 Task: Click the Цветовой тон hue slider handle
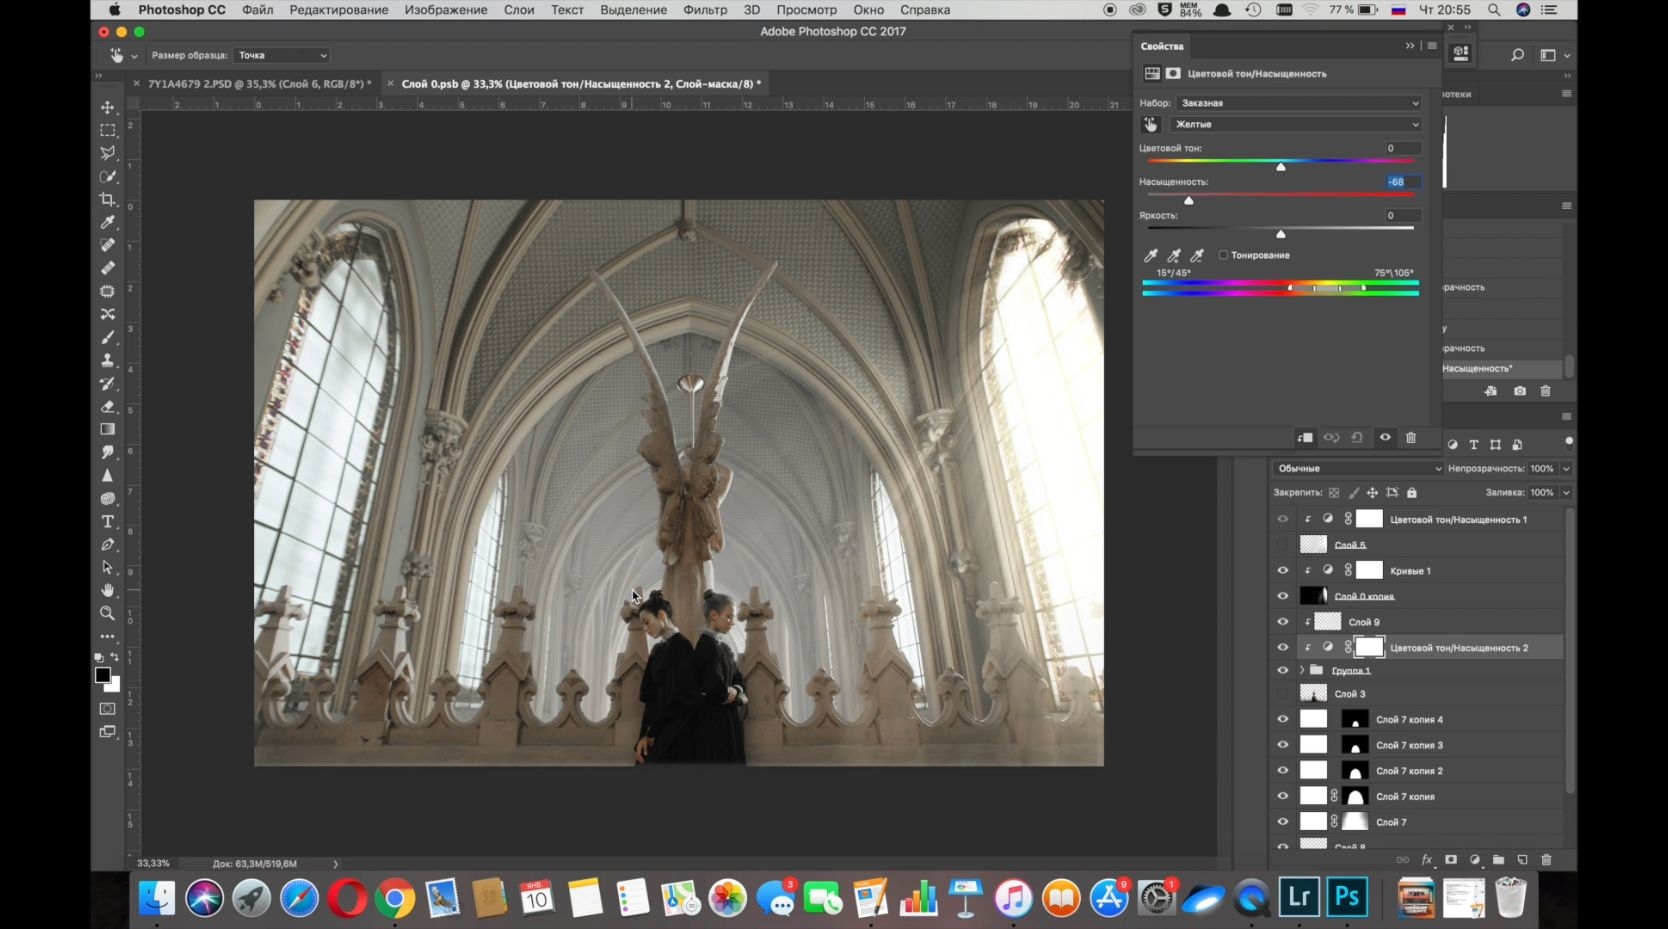[x=1281, y=167]
